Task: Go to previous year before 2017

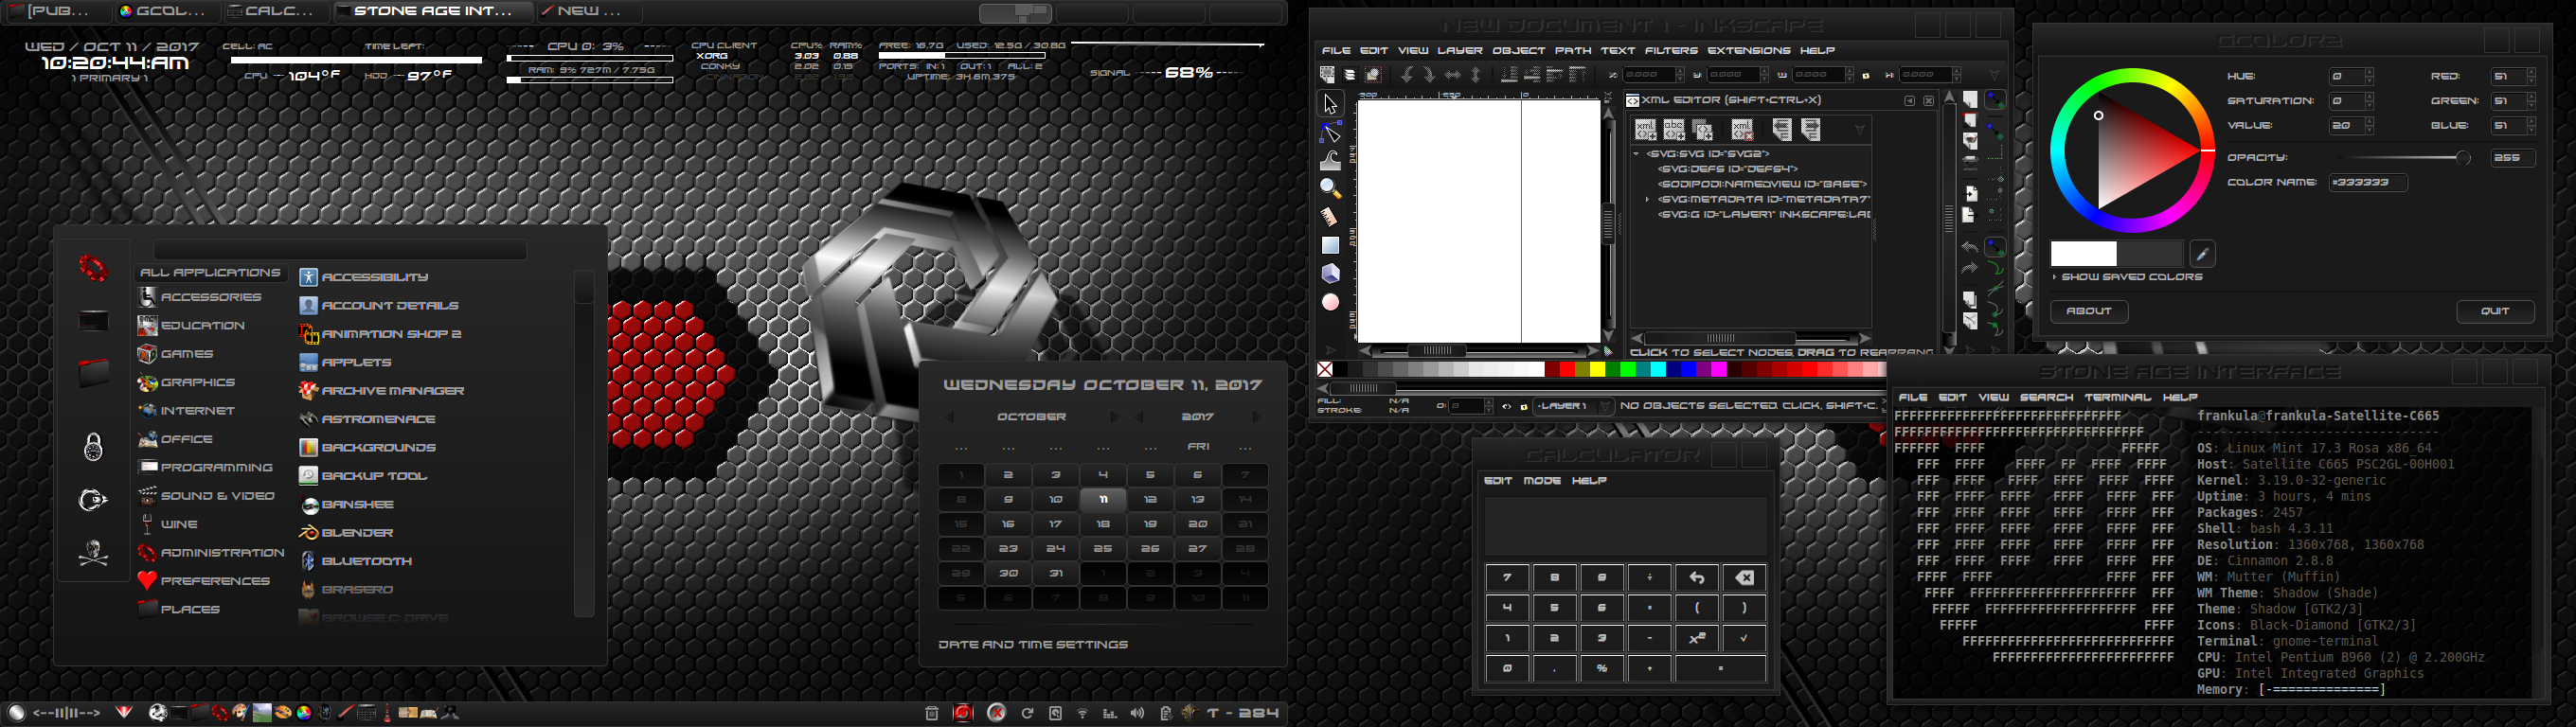Action: tap(1140, 417)
